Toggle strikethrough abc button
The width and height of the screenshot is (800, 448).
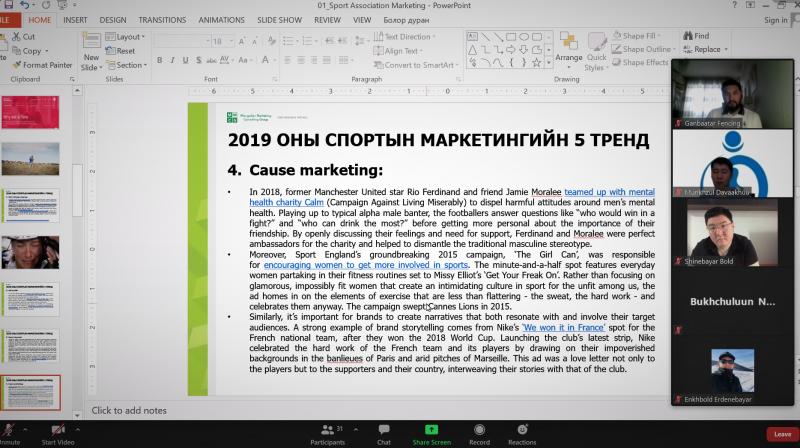click(211, 60)
